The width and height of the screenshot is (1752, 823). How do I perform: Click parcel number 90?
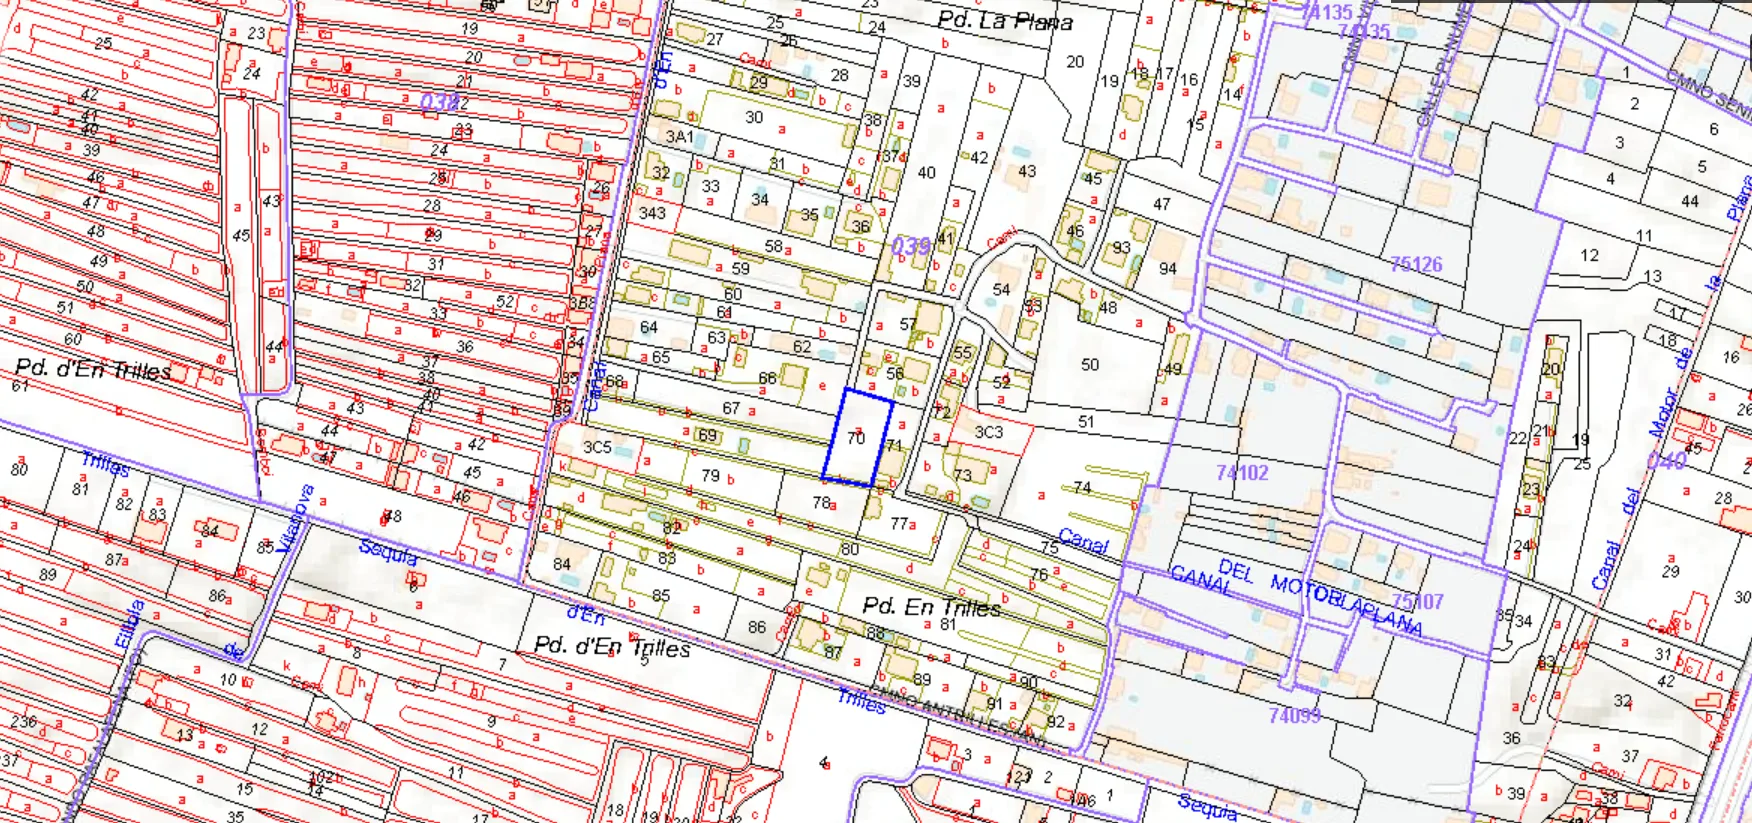tap(1028, 682)
